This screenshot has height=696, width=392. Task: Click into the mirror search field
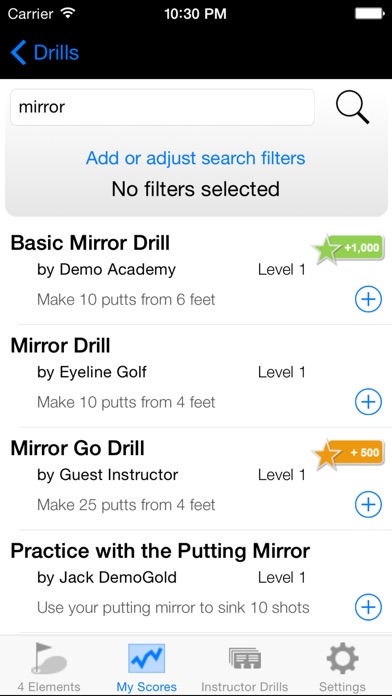pos(162,107)
